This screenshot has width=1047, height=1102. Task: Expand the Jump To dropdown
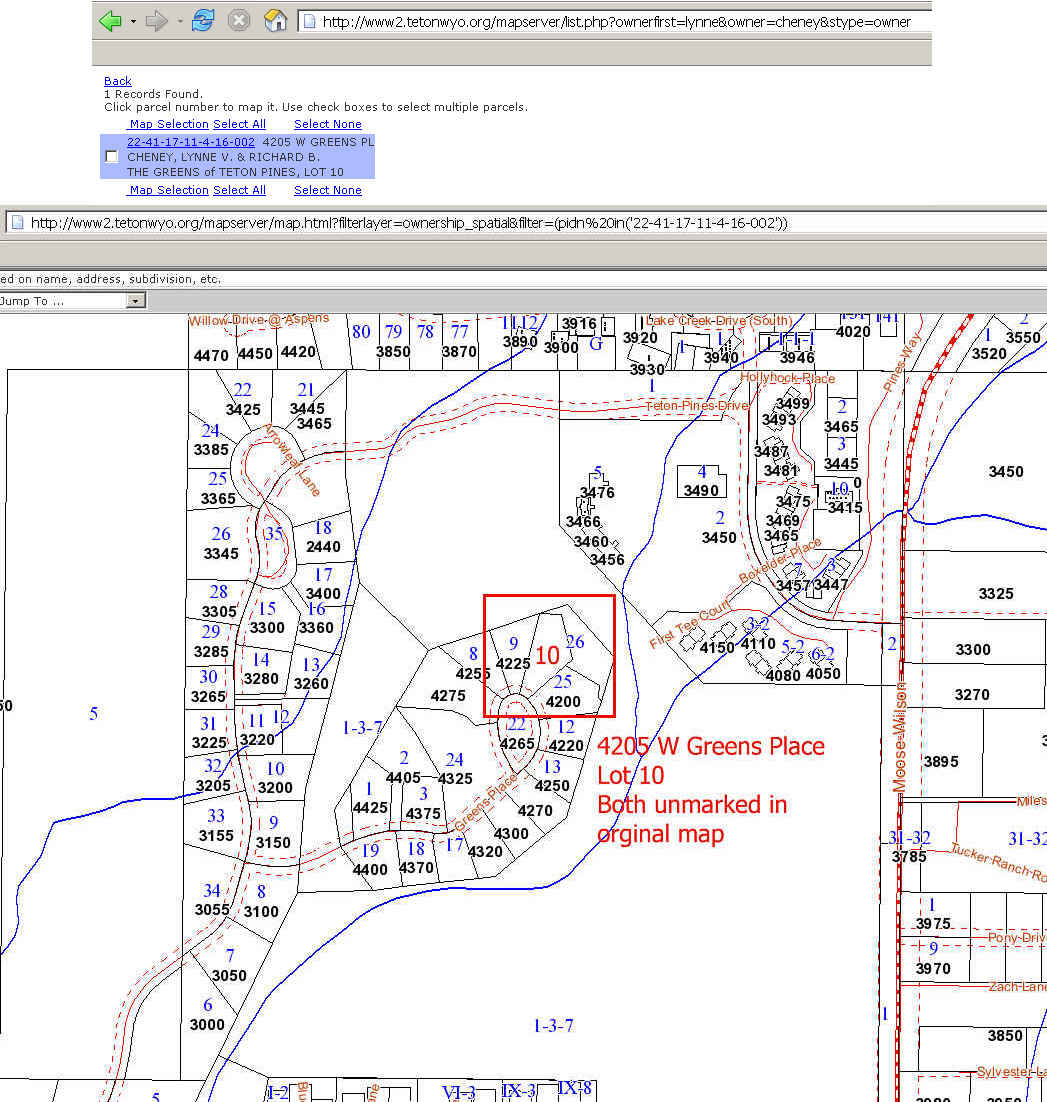click(136, 301)
